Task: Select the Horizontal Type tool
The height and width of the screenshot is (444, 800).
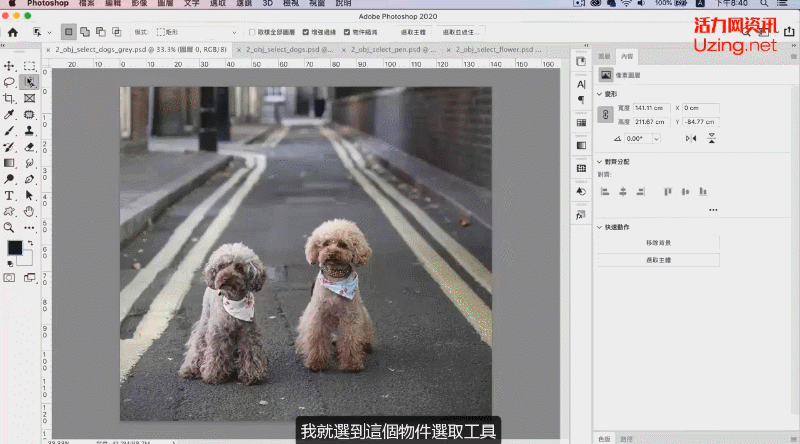Action: 9,195
